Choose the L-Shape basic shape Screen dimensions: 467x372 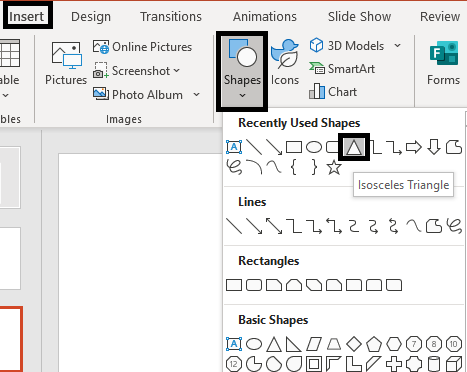click(354, 364)
